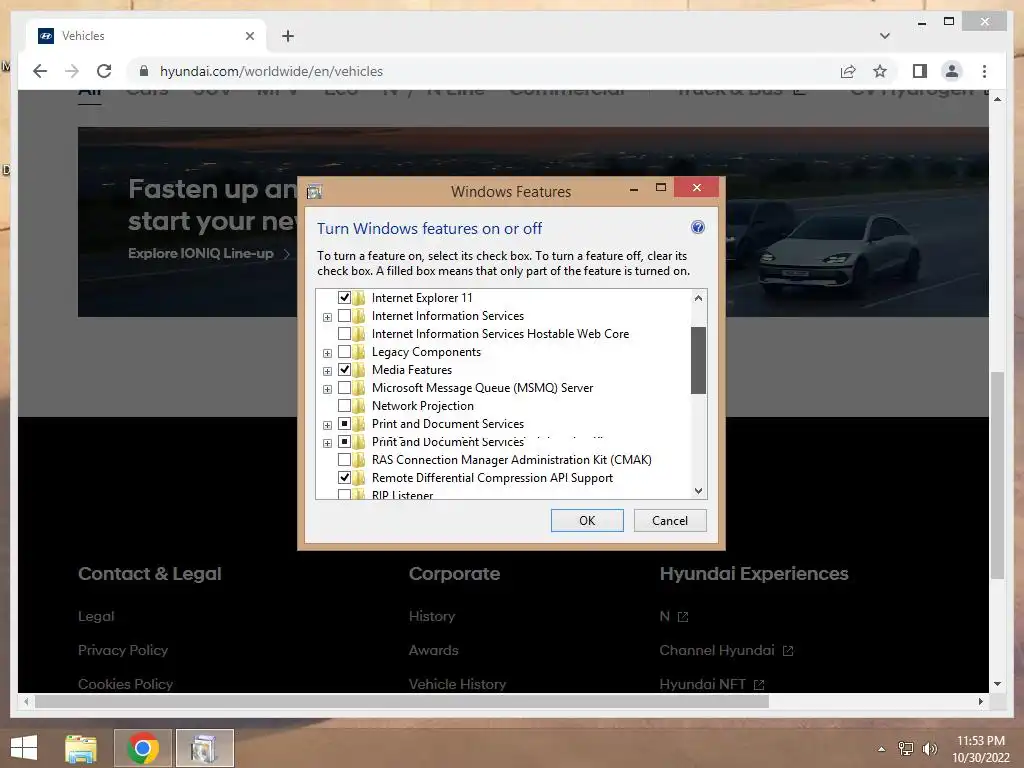Select the Vehicles browser tab
This screenshot has width=1024, height=768.
[x=146, y=36]
